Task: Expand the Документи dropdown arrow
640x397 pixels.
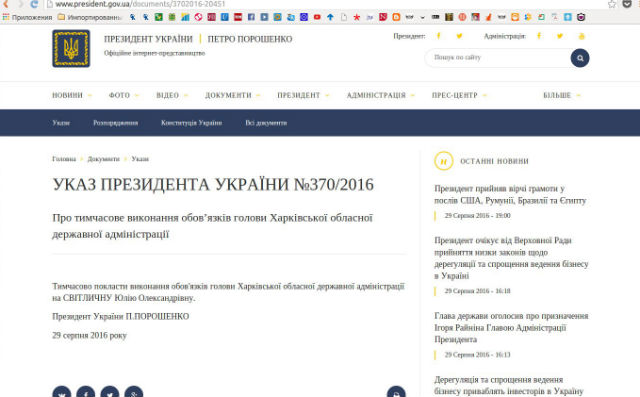Action: (258, 95)
